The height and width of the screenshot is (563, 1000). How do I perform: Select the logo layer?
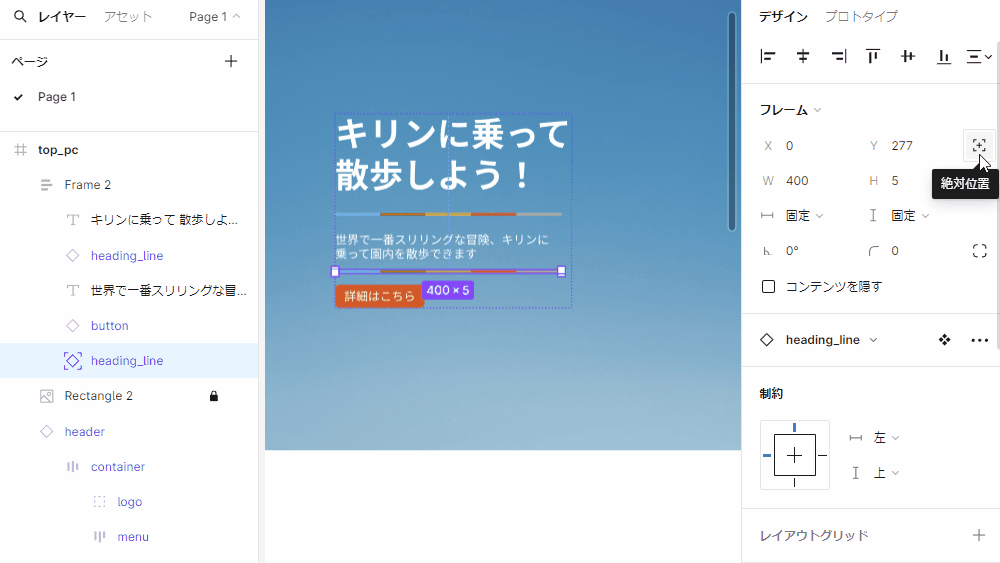click(x=129, y=502)
